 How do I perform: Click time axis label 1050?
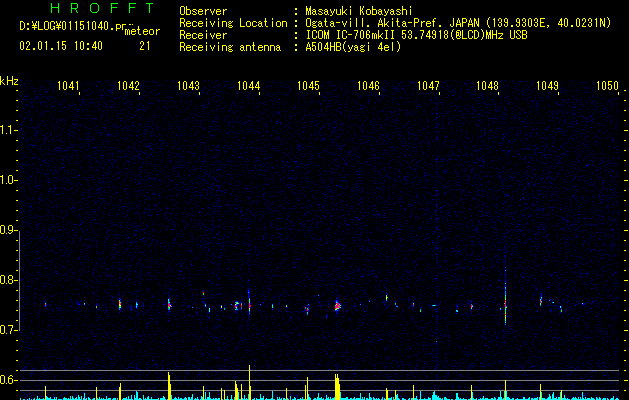(x=607, y=85)
